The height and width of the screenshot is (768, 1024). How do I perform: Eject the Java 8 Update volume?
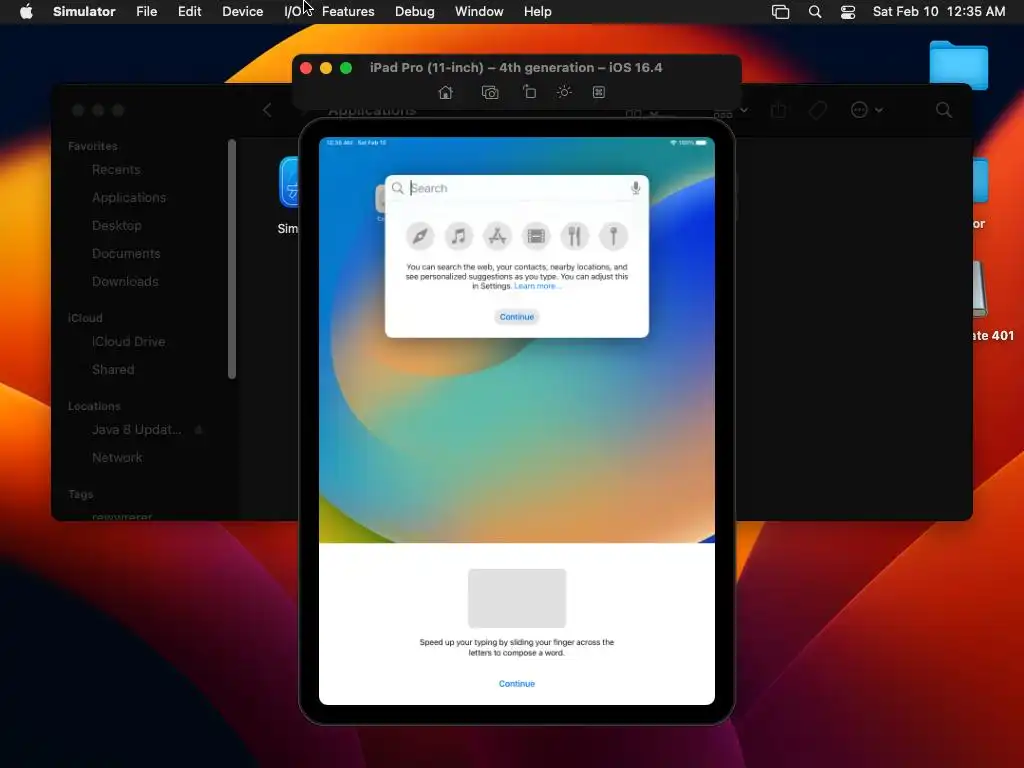coord(199,430)
